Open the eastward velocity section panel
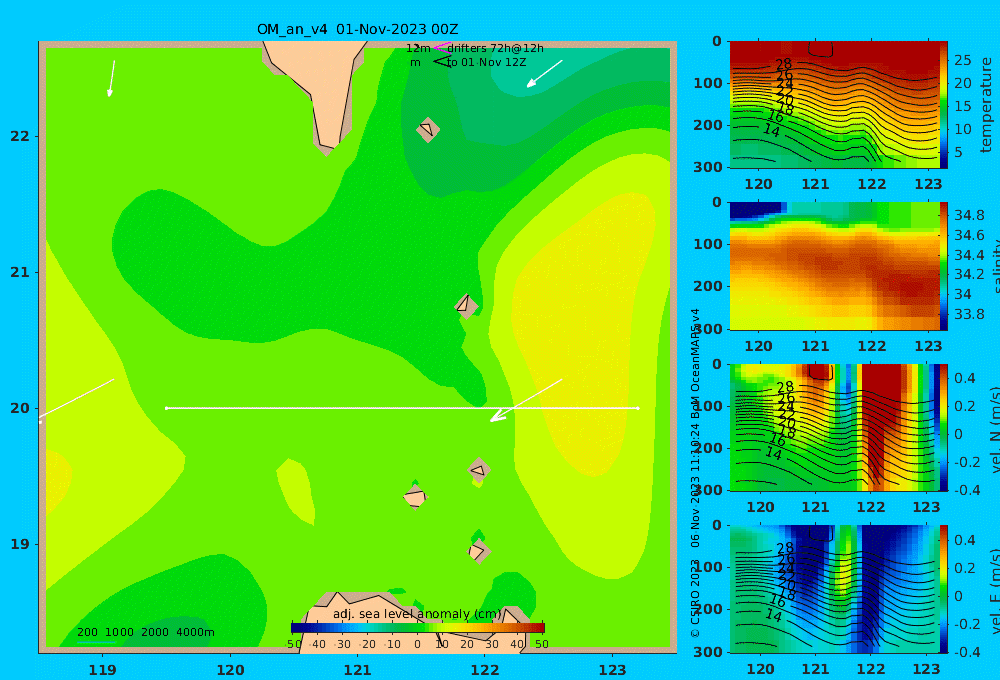Viewport: 1000px width, 680px height. tap(834, 589)
